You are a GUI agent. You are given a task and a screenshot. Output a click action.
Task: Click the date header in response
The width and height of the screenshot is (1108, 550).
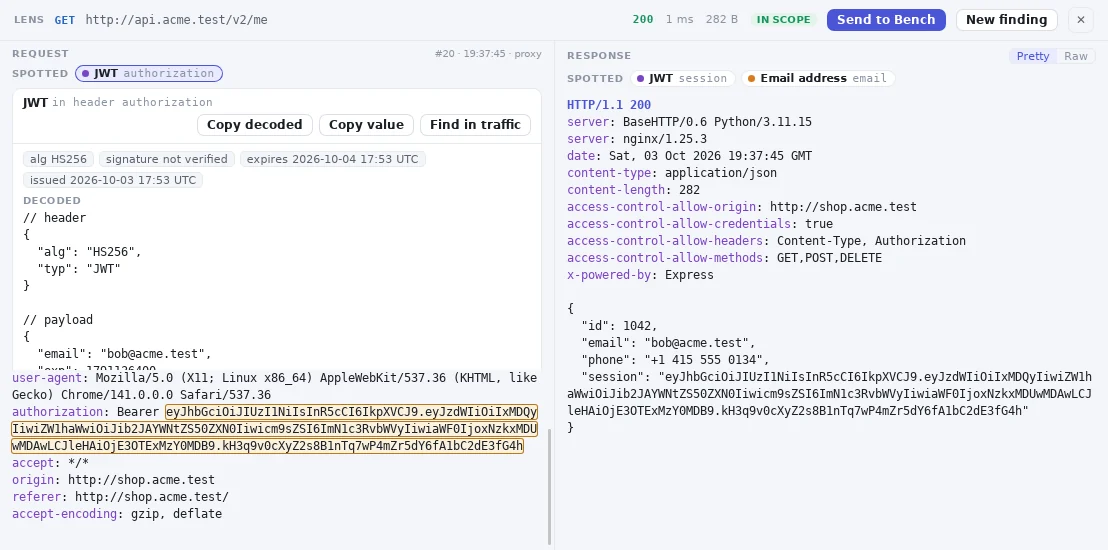click(x=690, y=156)
